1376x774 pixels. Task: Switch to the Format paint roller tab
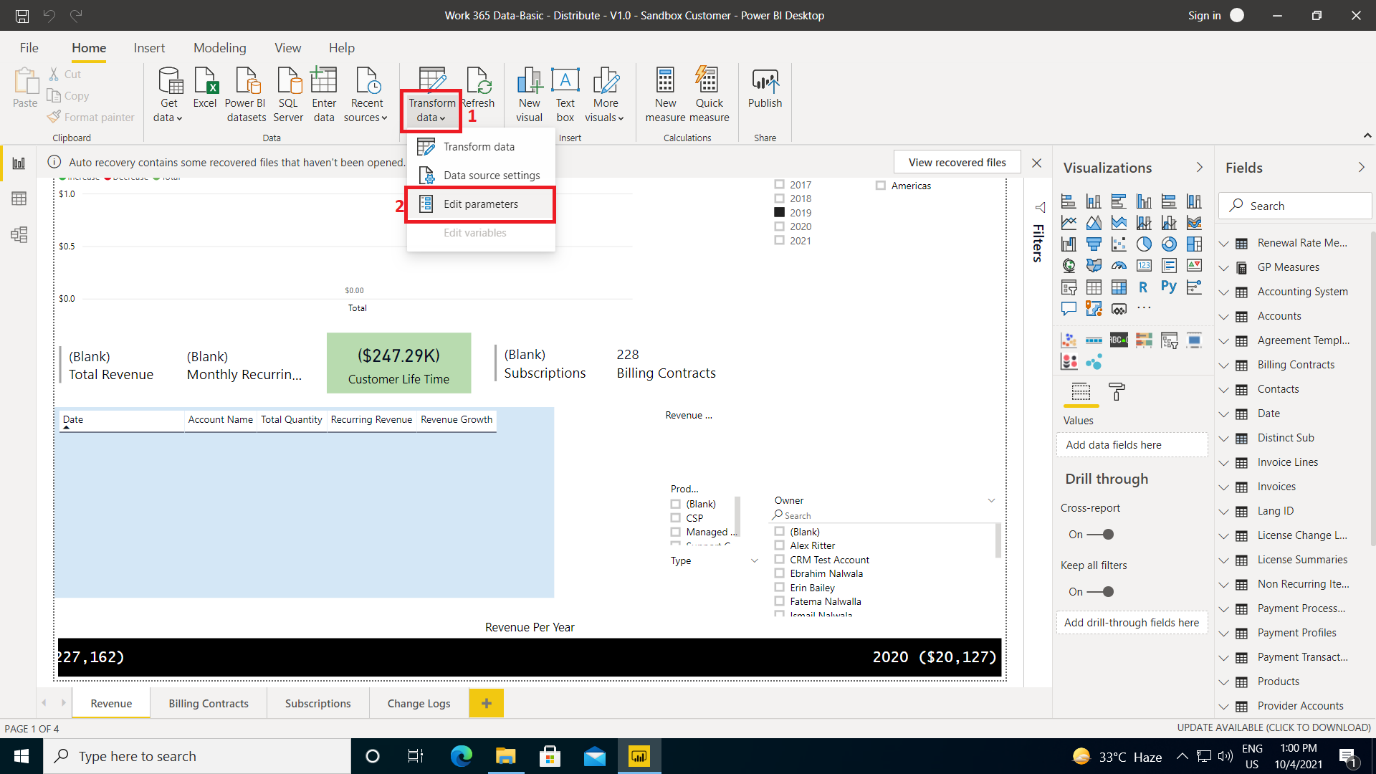tap(1117, 392)
